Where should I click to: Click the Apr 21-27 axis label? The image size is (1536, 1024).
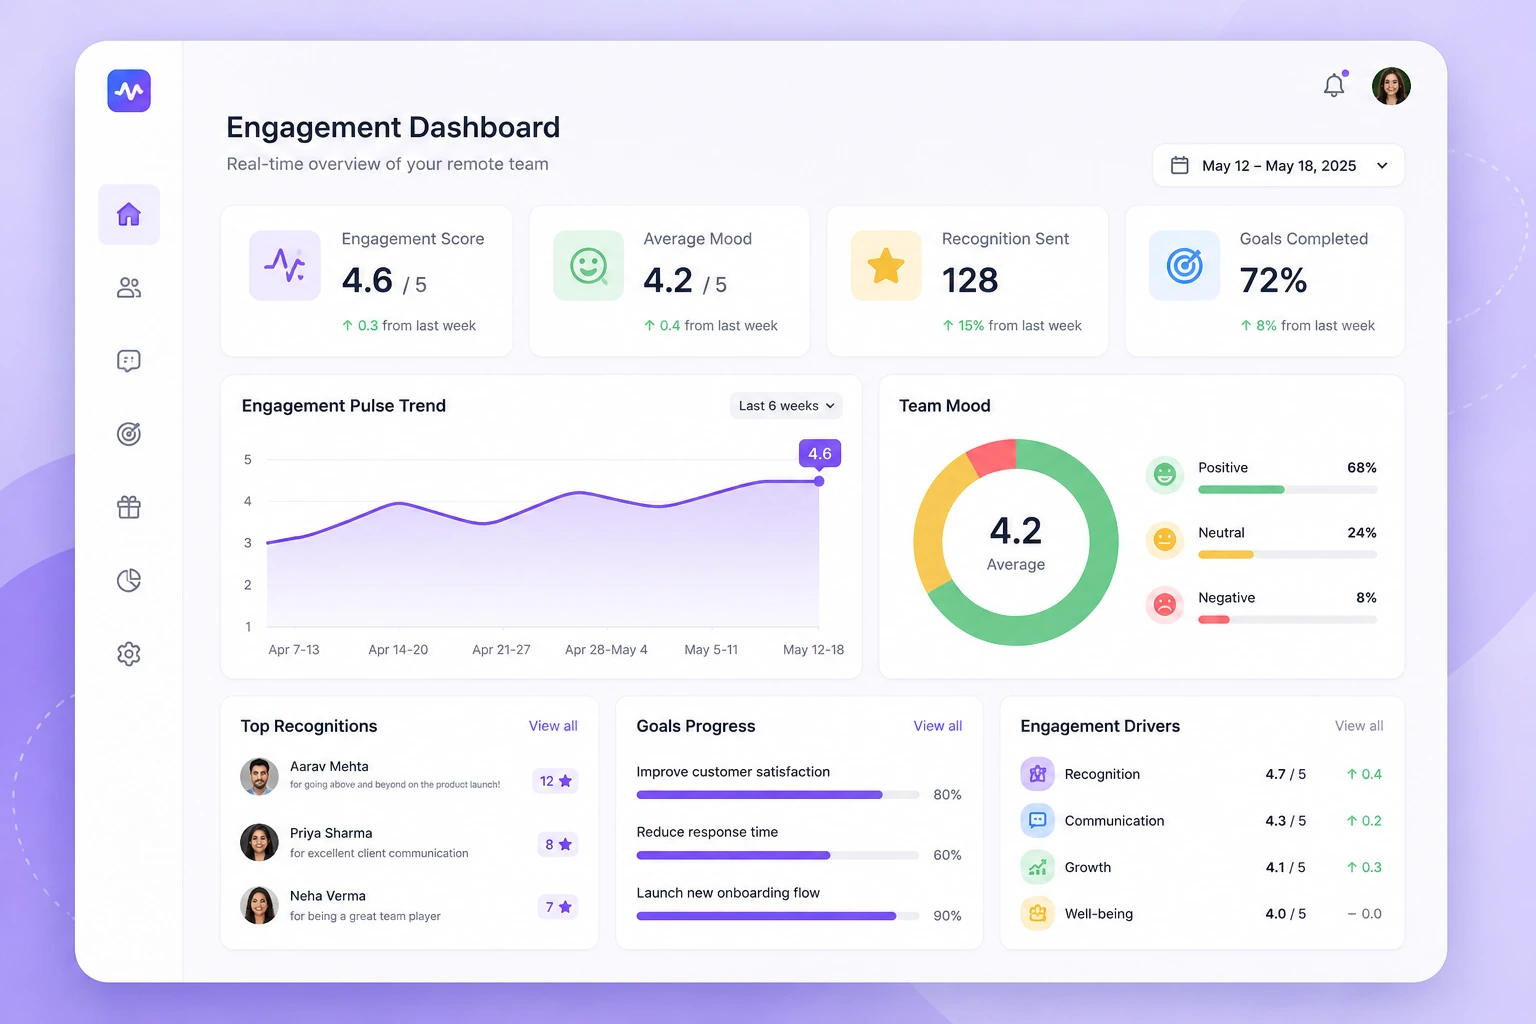tap(501, 650)
